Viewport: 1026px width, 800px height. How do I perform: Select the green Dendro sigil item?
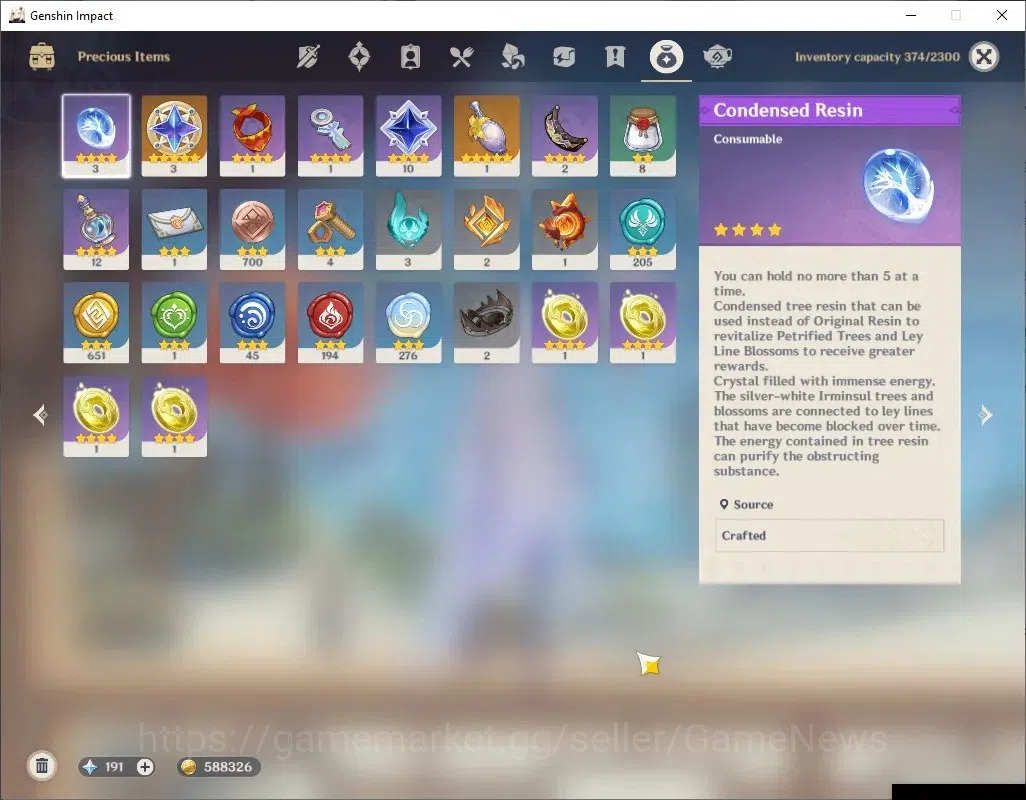pyautogui.click(x=174, y=323)
